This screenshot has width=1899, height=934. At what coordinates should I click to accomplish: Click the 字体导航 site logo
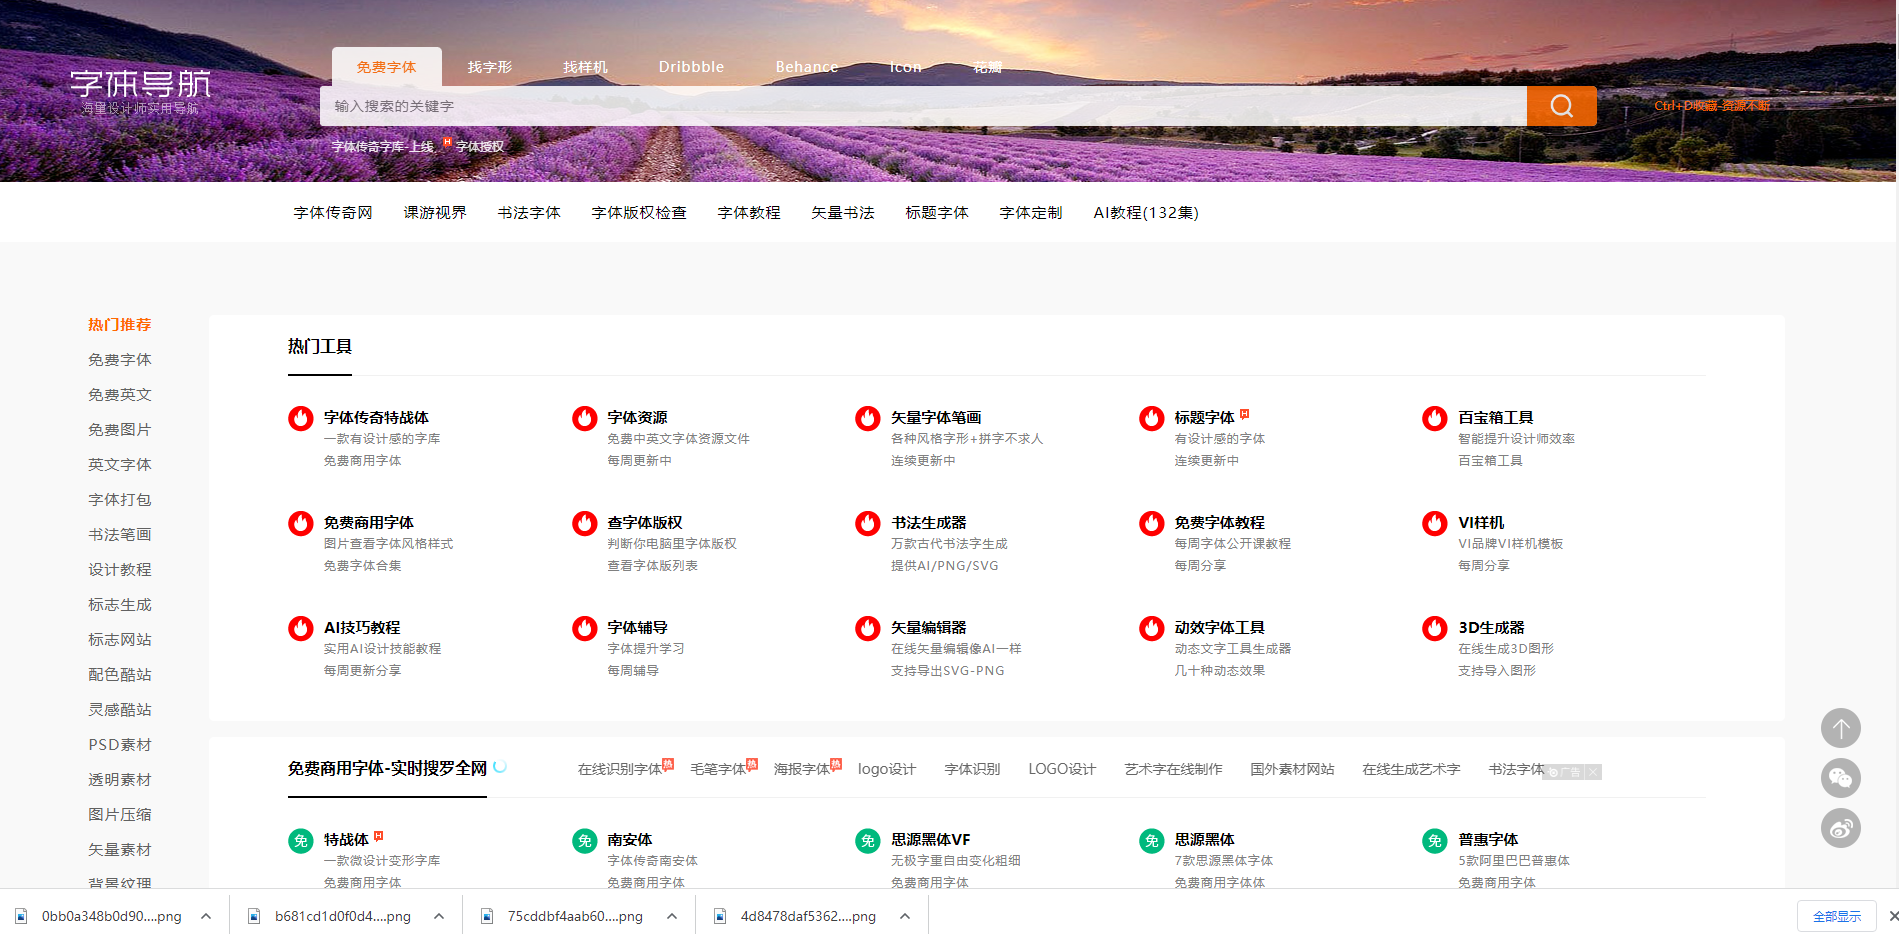click(140, 91)
